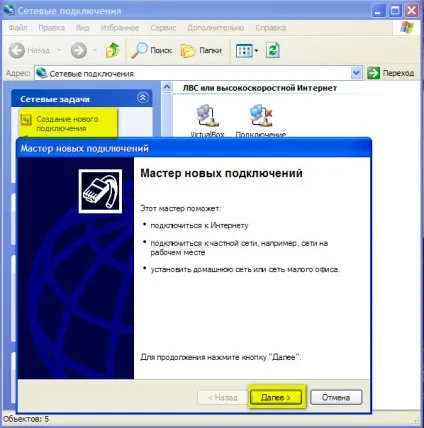Open the Вид menu
This screenshot has width=424, height=428.
pyautogui.click(x=82, y=28)
